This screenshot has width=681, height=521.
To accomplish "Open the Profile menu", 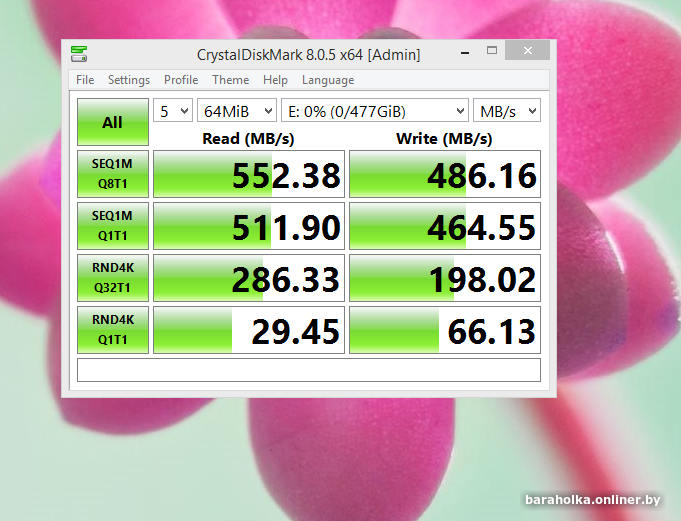I will [x=181, y=80].
